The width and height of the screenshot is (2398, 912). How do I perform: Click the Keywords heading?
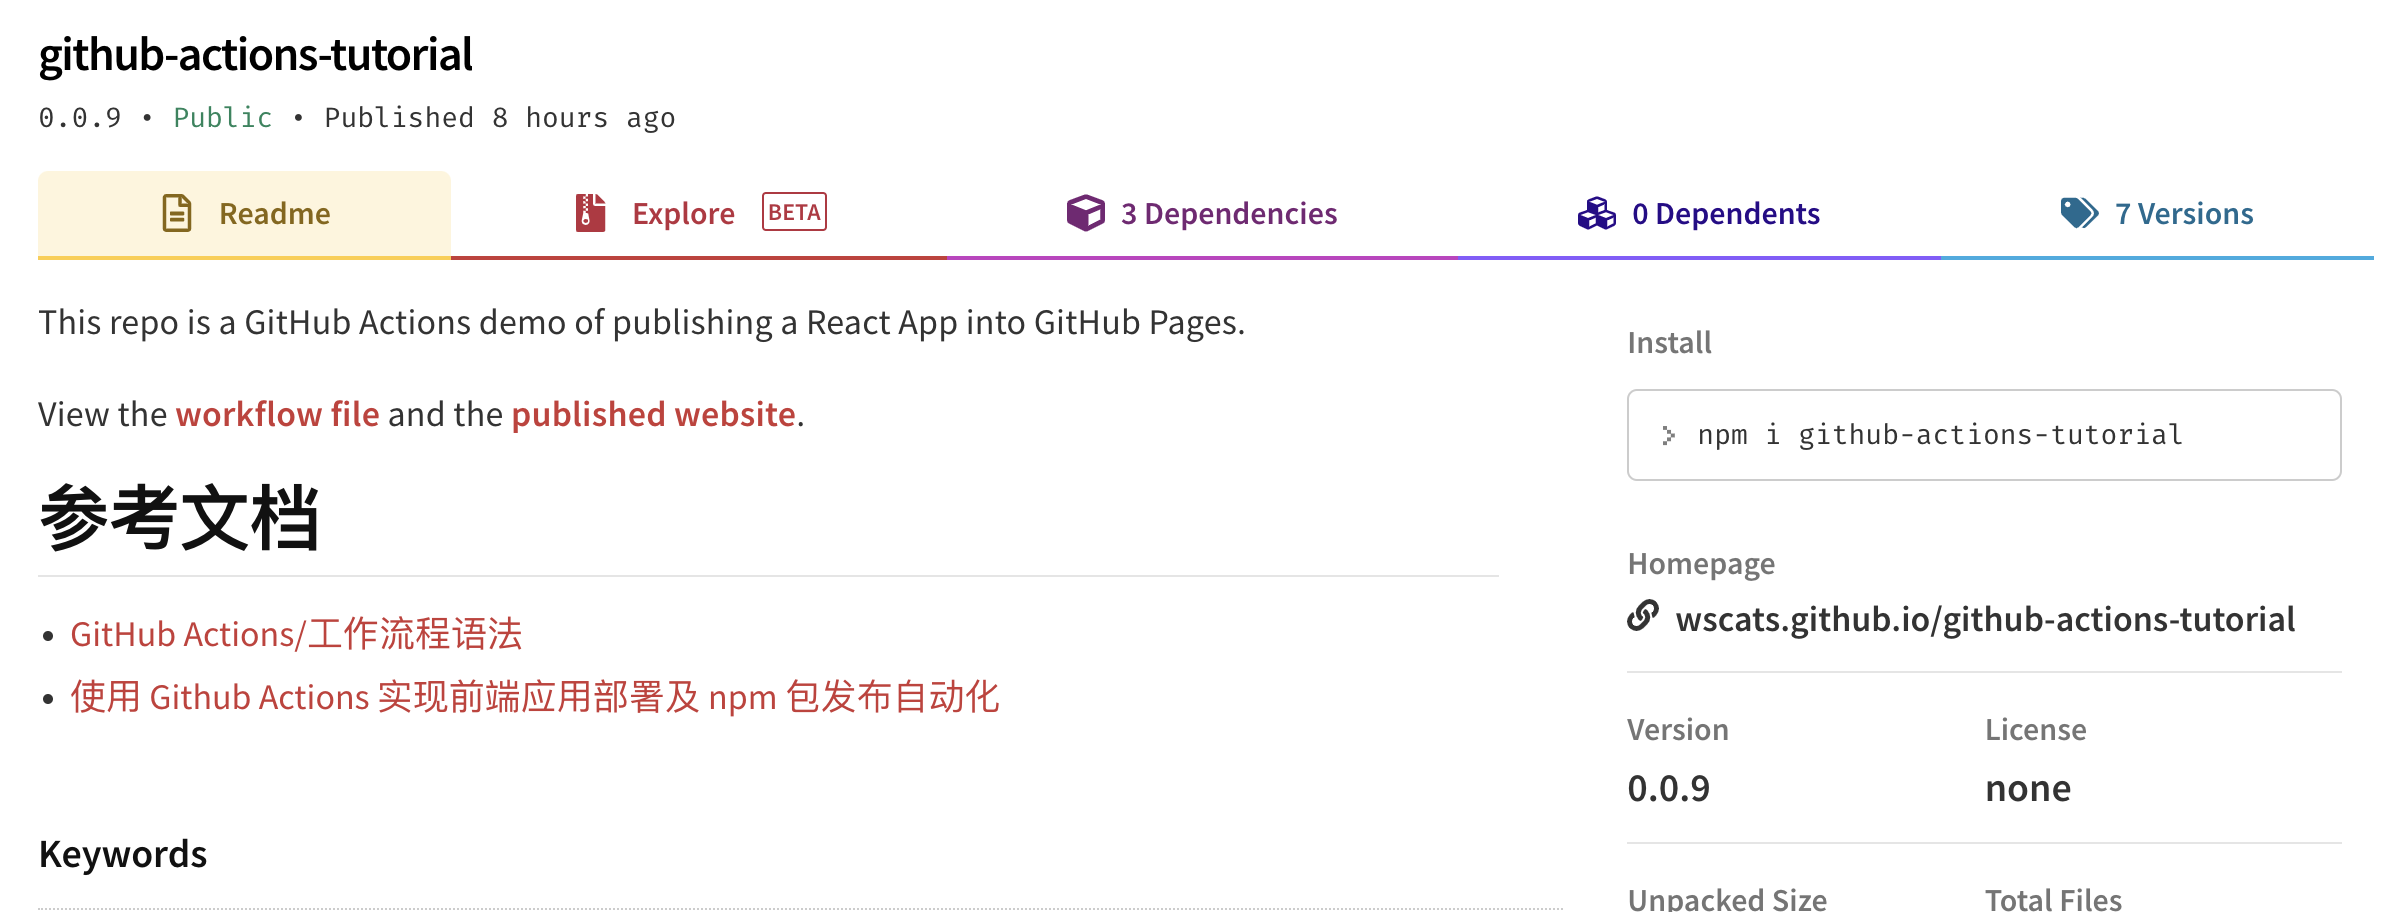(x=123, y=854)
